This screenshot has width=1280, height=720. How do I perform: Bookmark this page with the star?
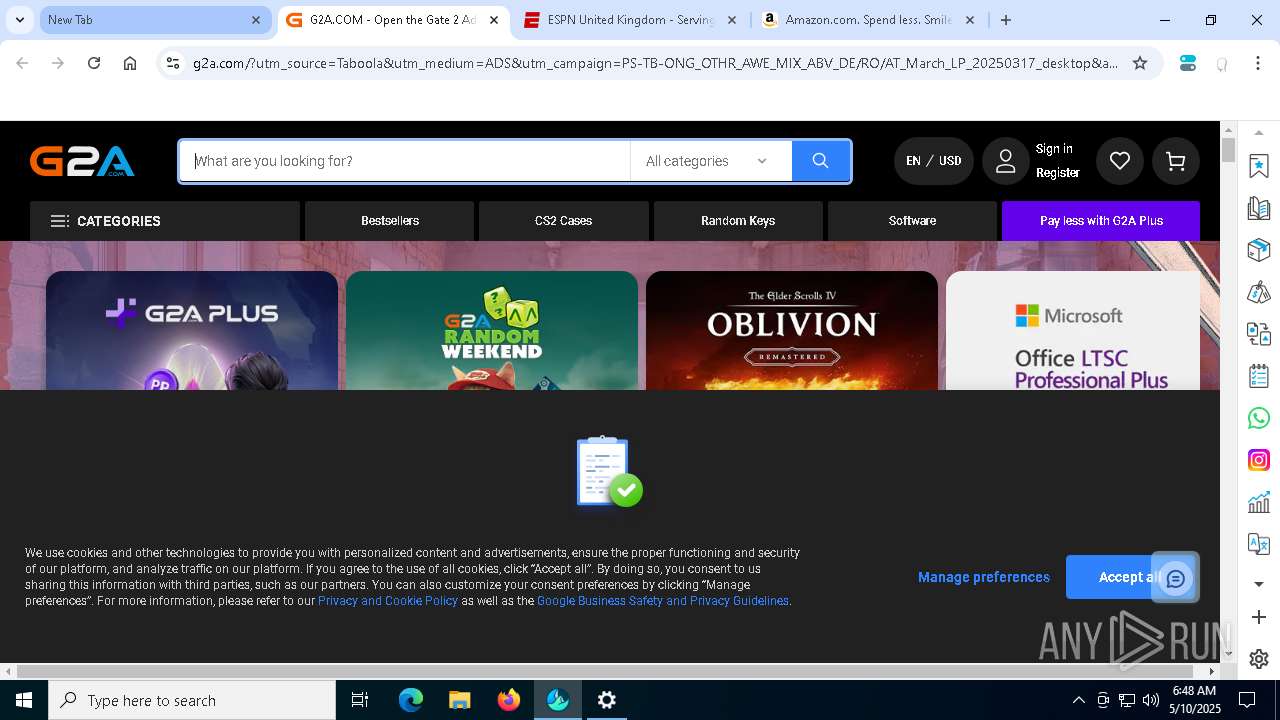click(x=1140, y=63)
